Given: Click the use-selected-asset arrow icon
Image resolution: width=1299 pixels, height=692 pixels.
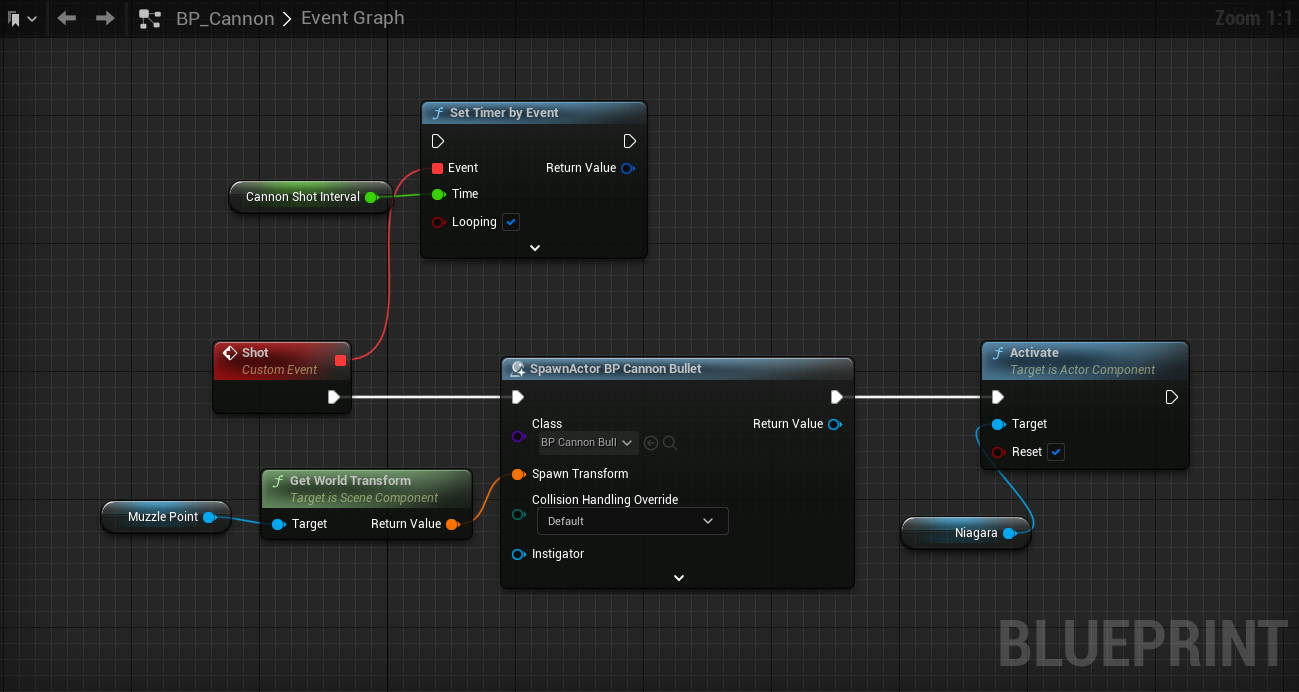Looking at the screenshot, I should [651, 442].
